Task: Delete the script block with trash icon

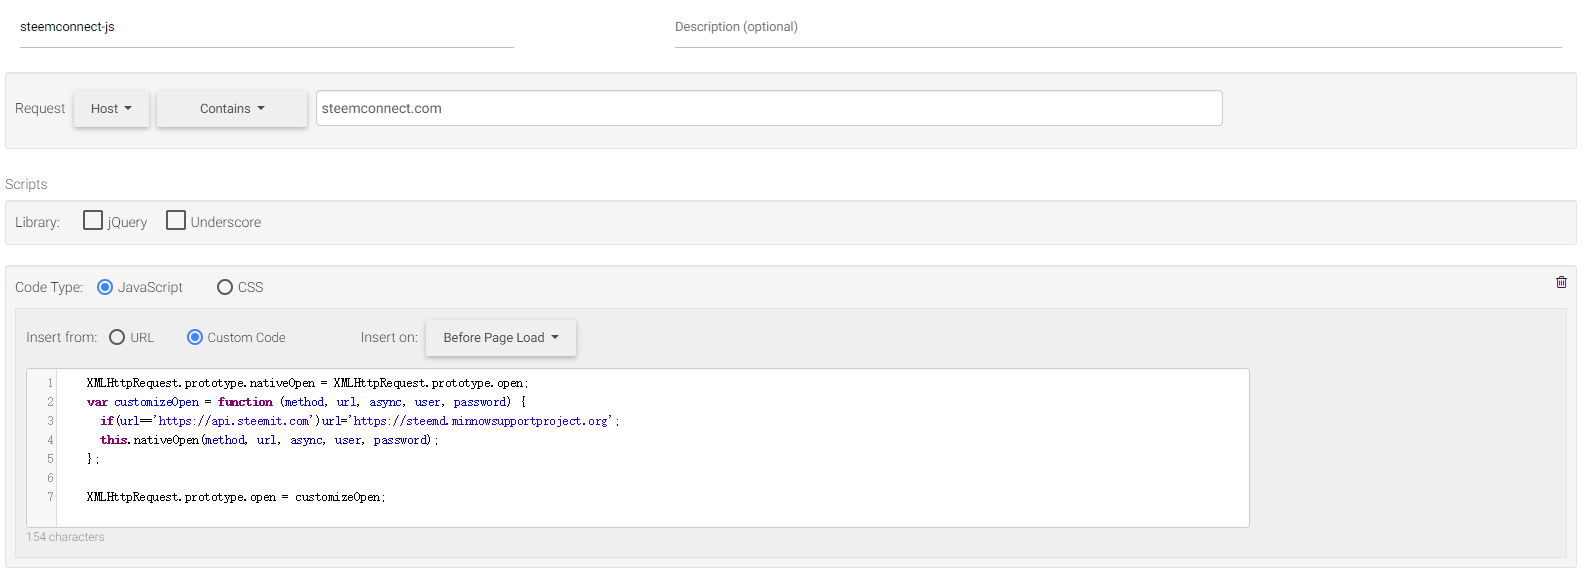Action: pyautogui.click(x=1561, y=282)
